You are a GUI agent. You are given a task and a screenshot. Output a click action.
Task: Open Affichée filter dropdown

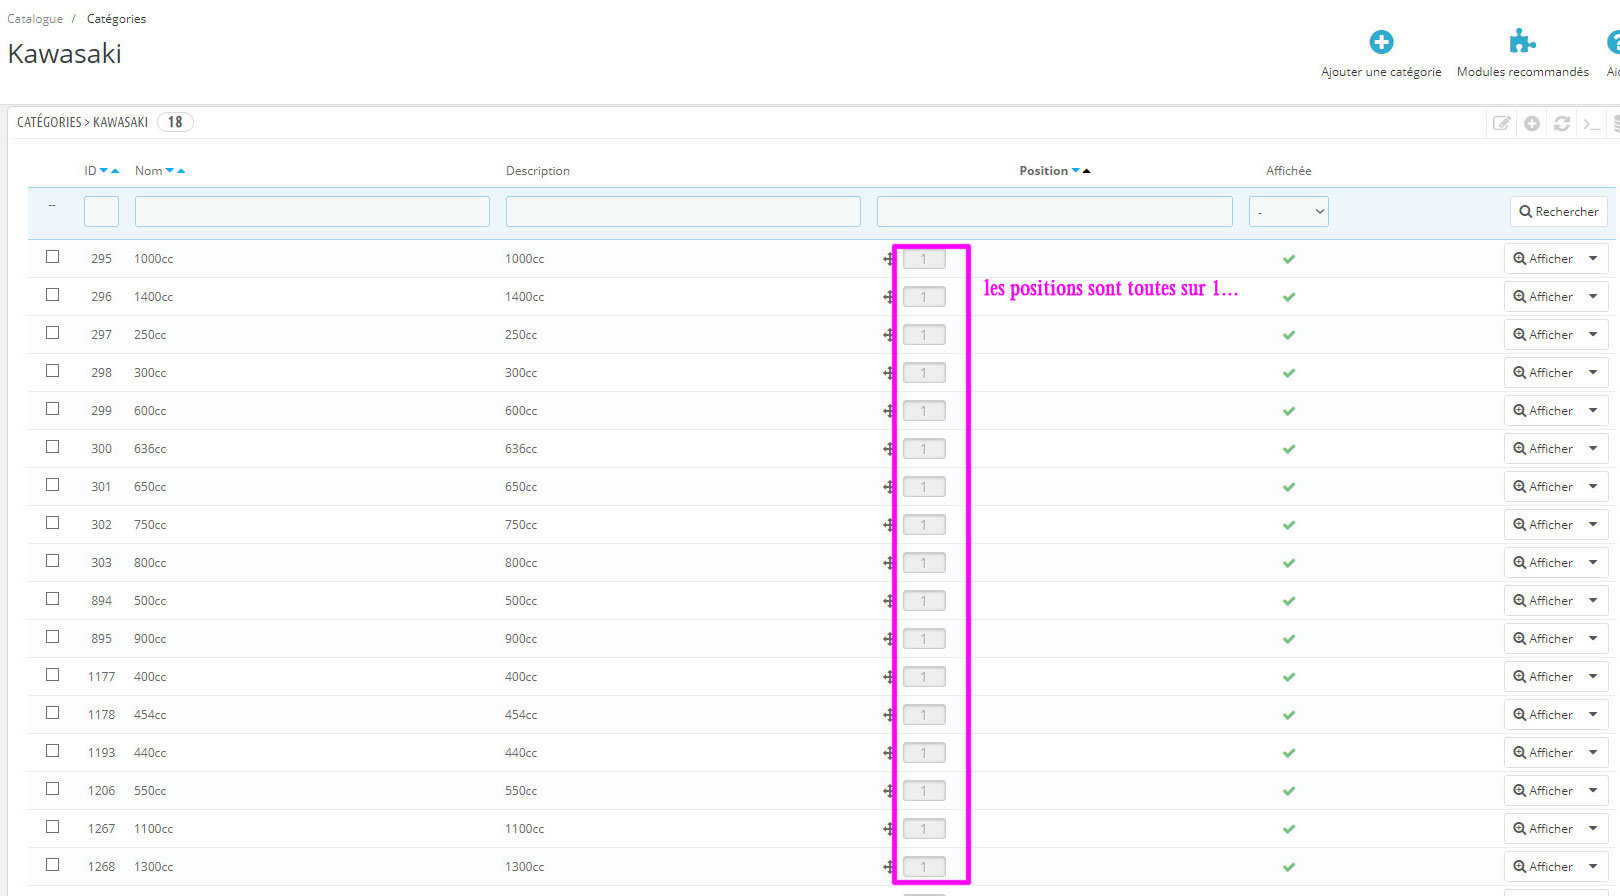[x=1288, y=212]
